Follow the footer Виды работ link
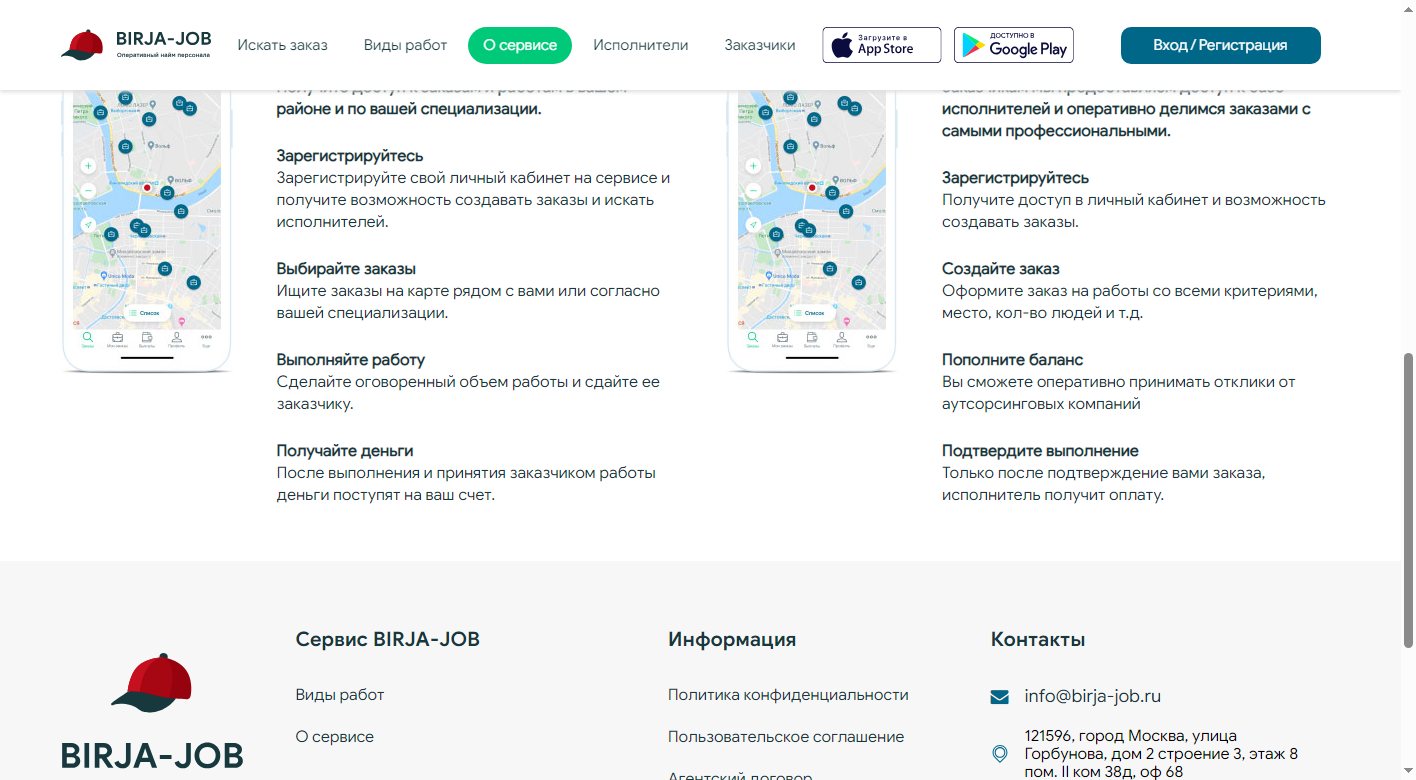 tap(340, 695)
